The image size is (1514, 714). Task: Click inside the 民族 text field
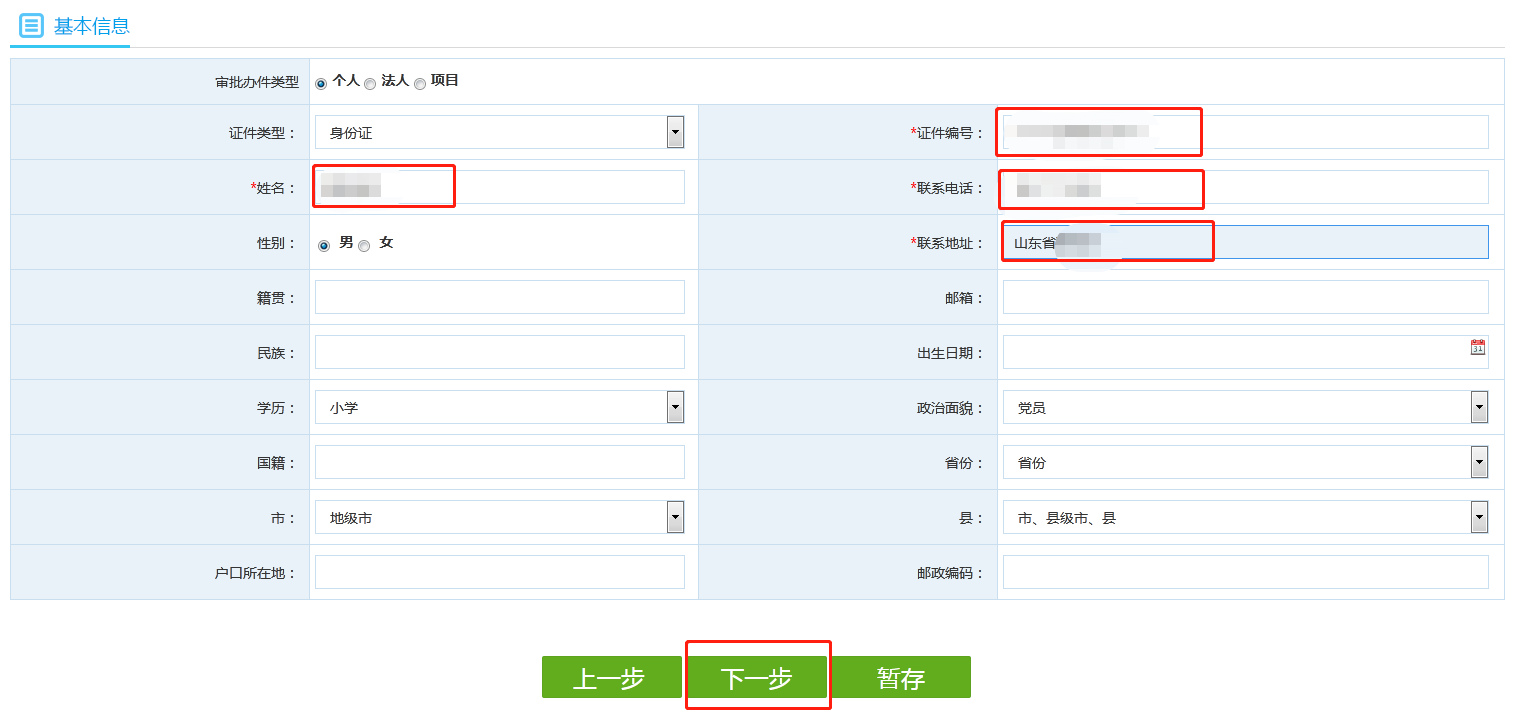pyautogui.click(x=500, y=351)
